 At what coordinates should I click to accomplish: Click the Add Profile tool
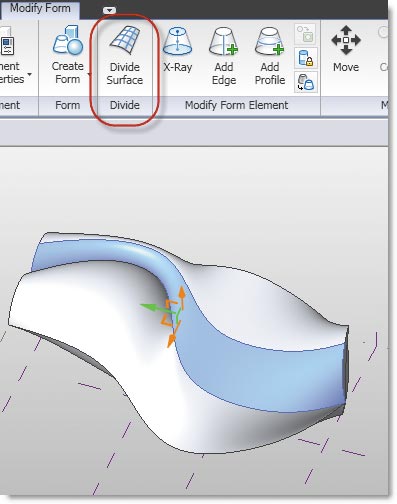point(270,55)
